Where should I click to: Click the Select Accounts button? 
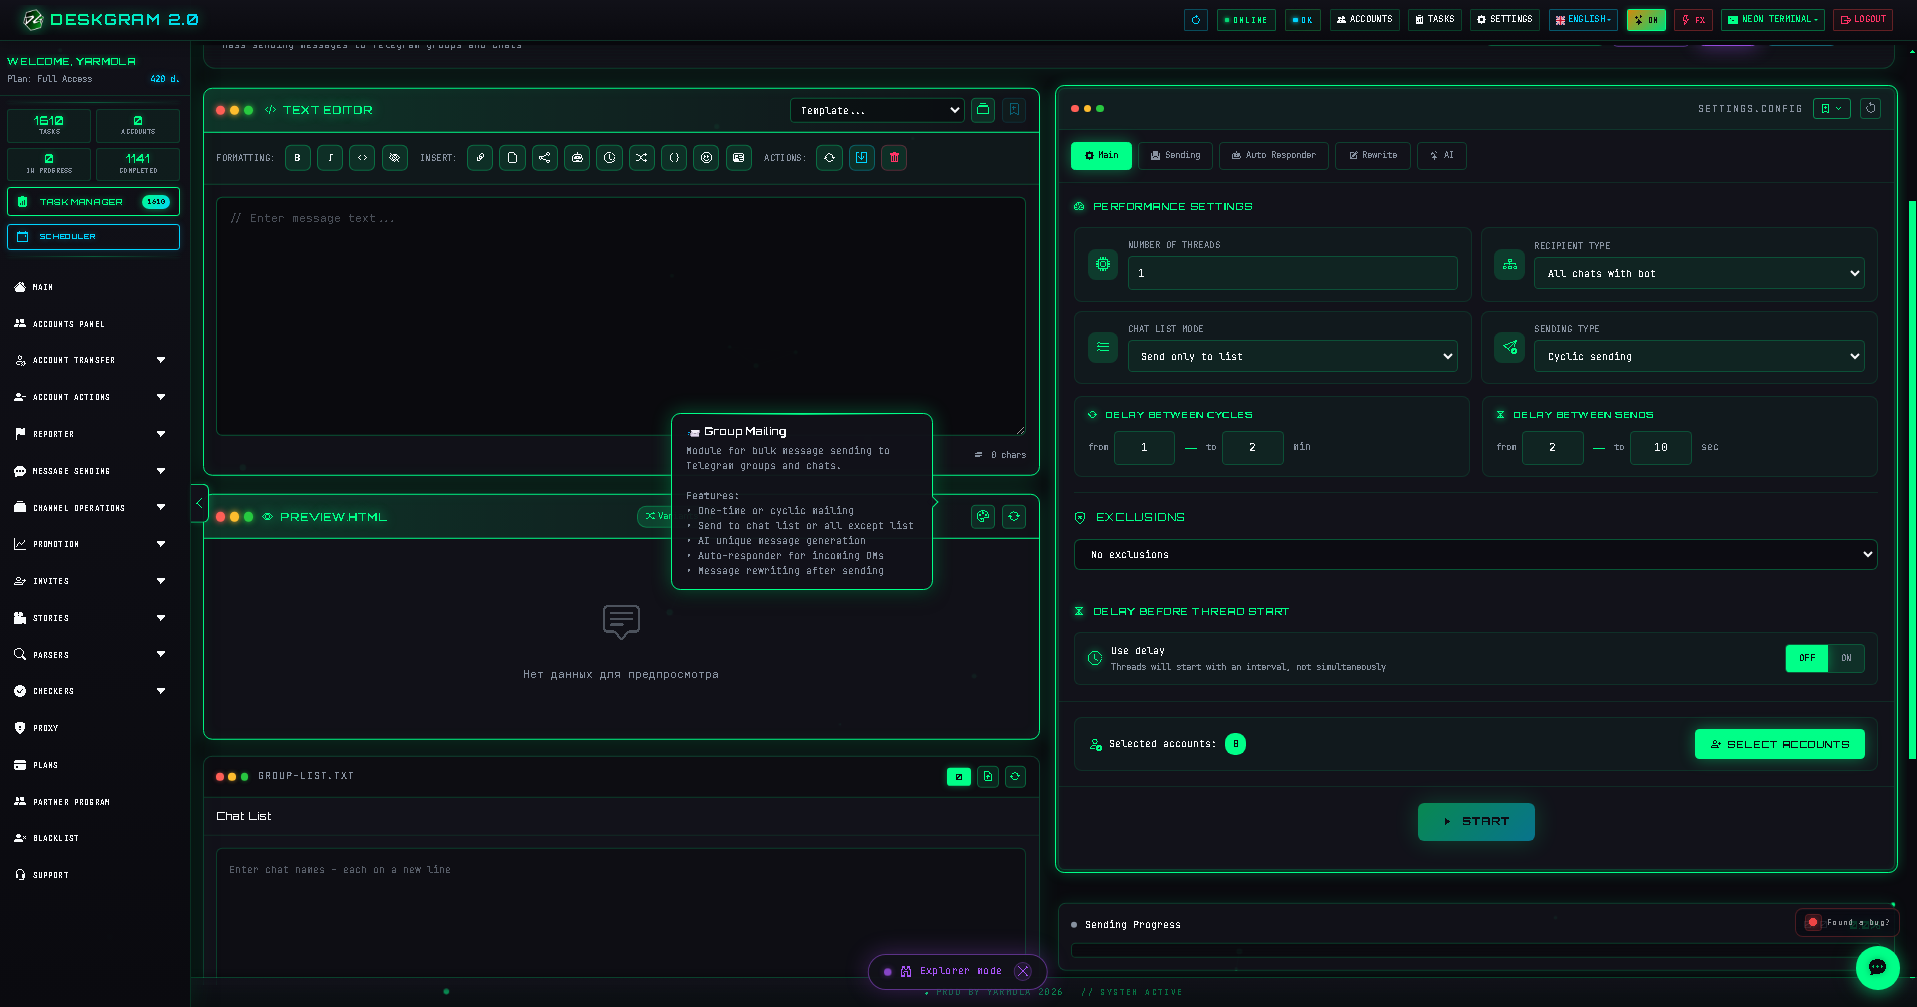[x=1779, y=744]
